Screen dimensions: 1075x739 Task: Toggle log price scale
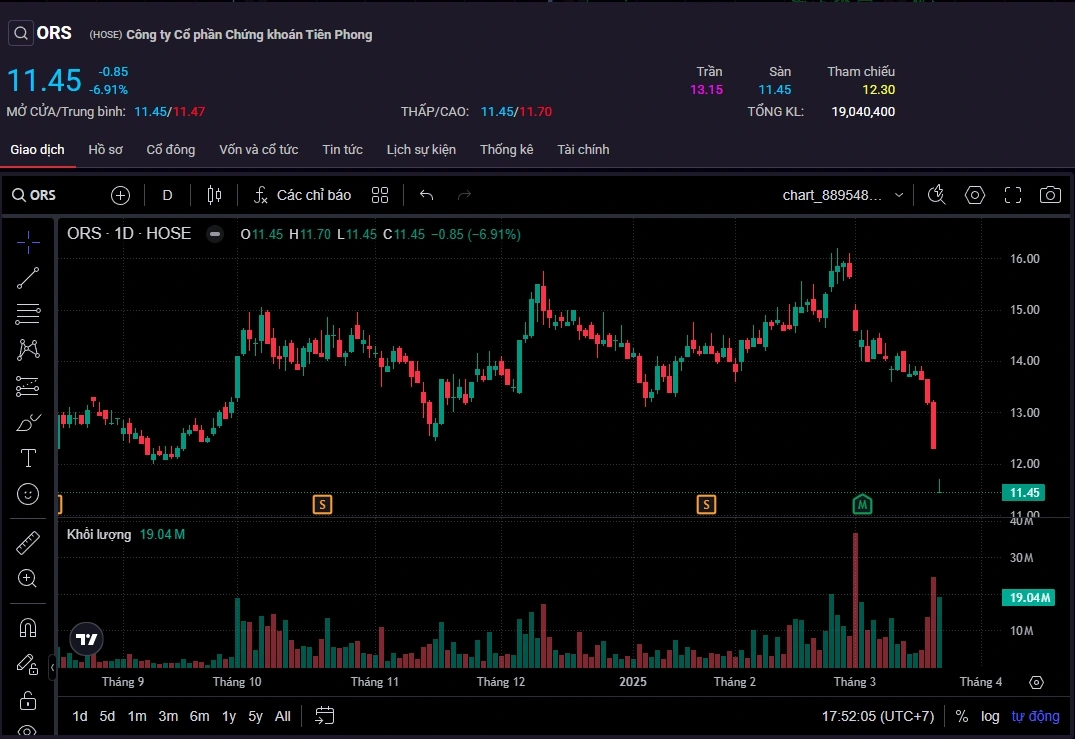click(x=990, y=716)
